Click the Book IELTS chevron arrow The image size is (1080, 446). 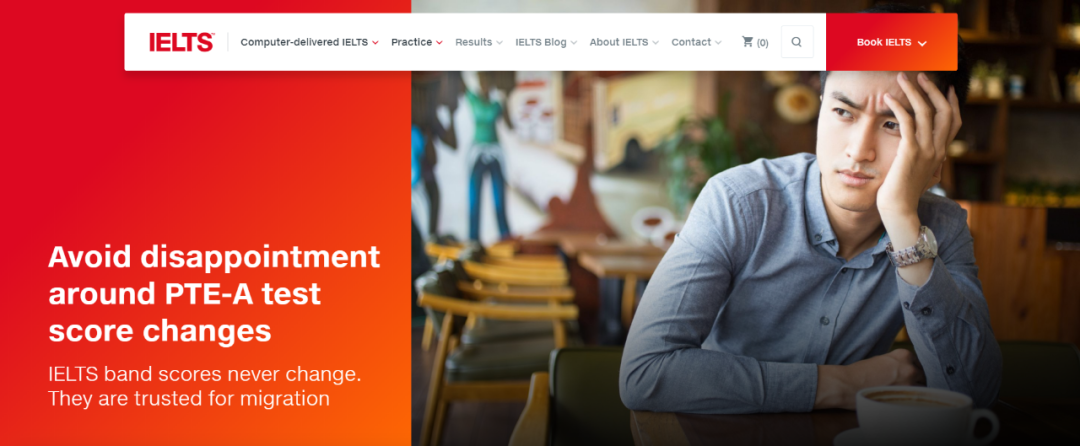pos(922,43)
